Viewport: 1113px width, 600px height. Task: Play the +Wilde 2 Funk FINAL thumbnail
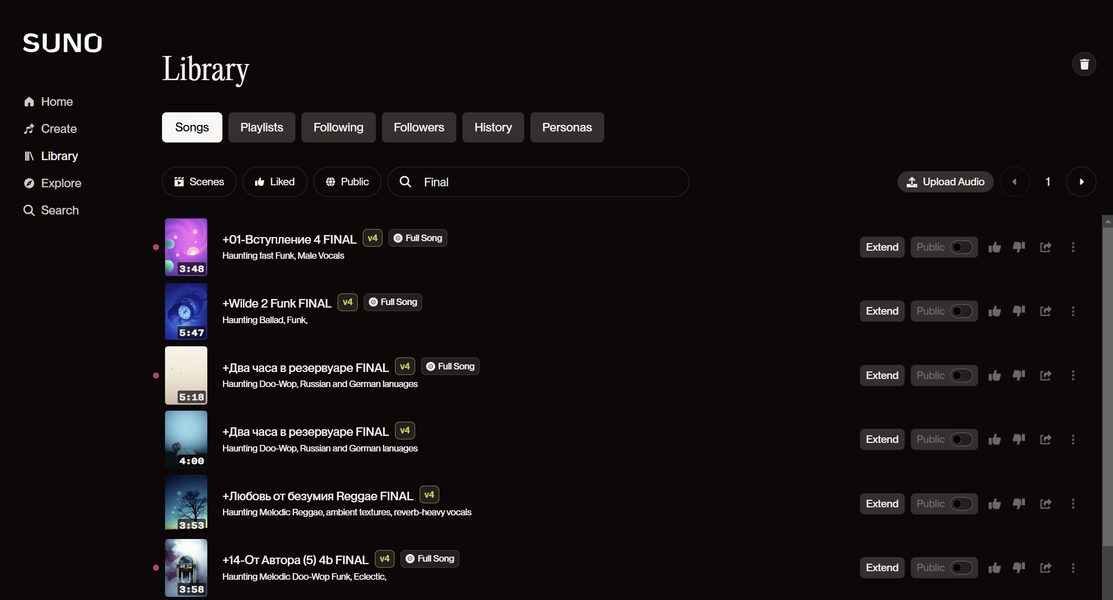(x=186, y=311)
